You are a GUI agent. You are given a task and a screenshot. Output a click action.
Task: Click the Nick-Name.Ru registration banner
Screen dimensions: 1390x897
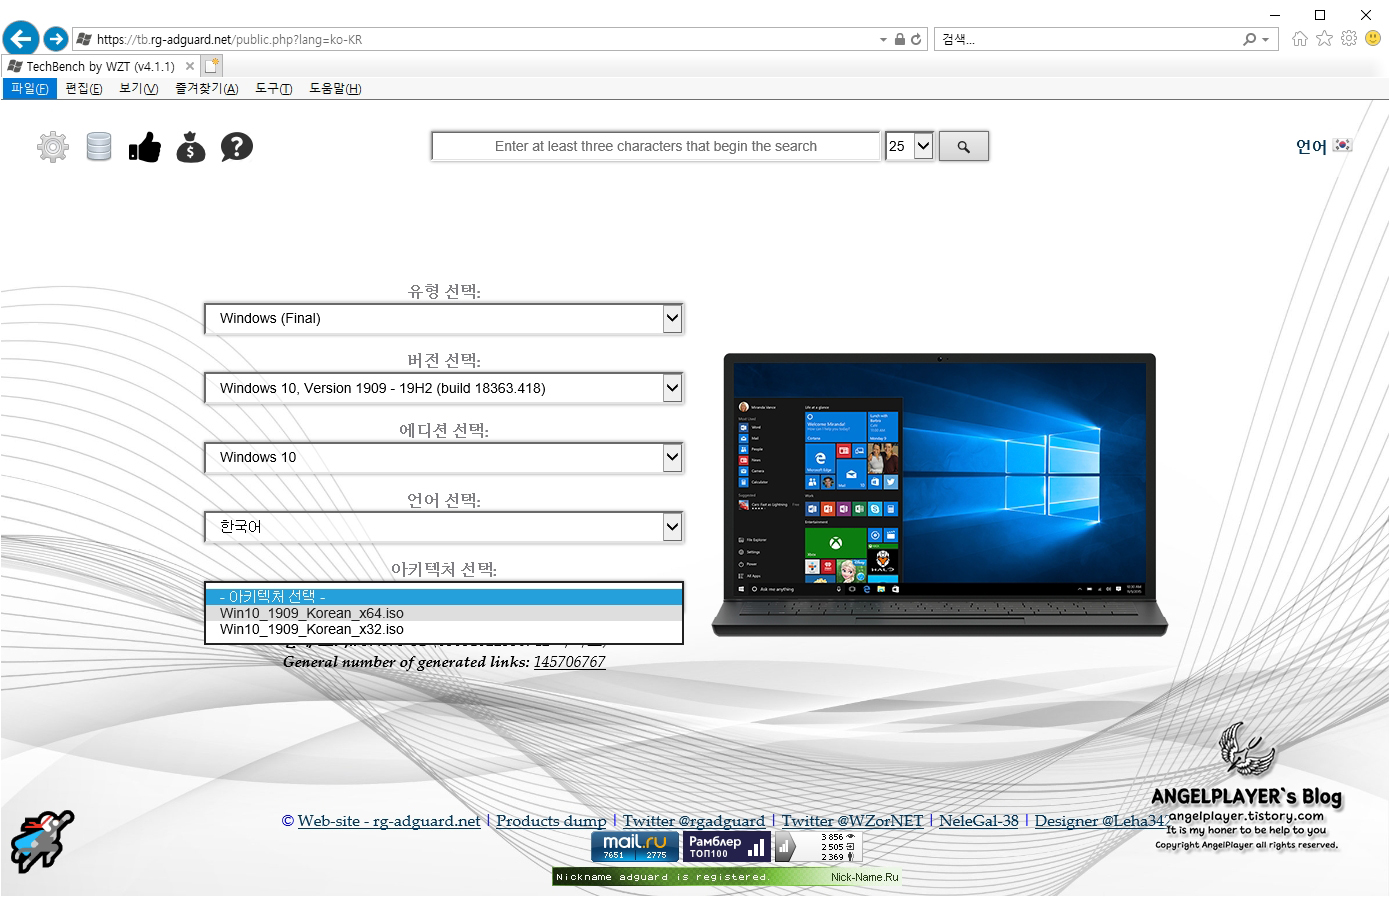(x=726, y=877)
